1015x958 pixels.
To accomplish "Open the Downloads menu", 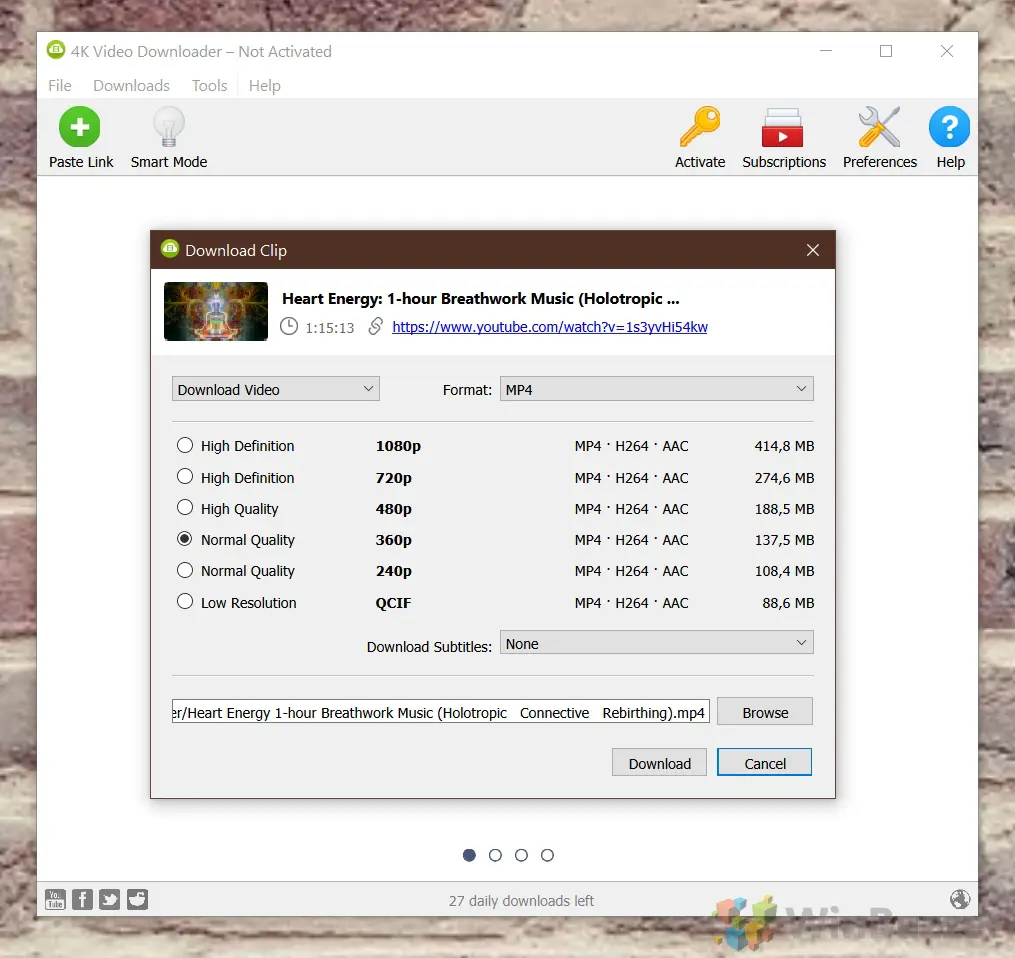I will [131, 86].
